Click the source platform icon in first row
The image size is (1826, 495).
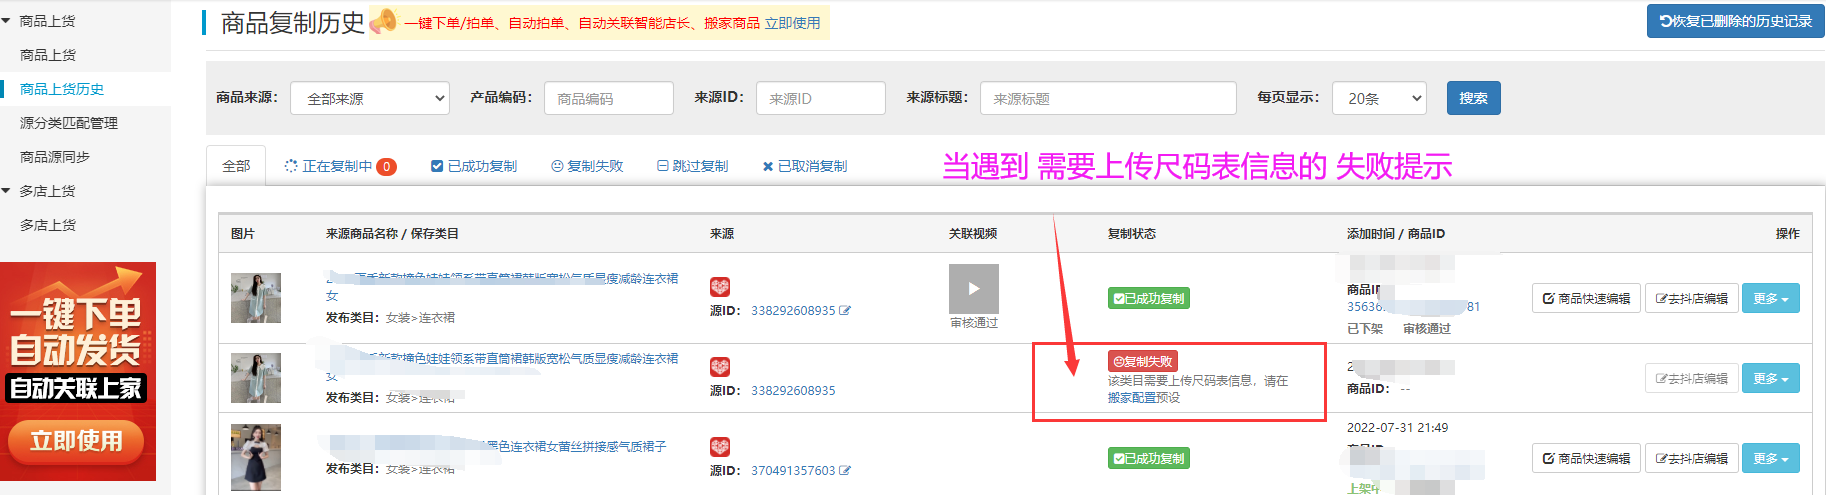[720, 287]
